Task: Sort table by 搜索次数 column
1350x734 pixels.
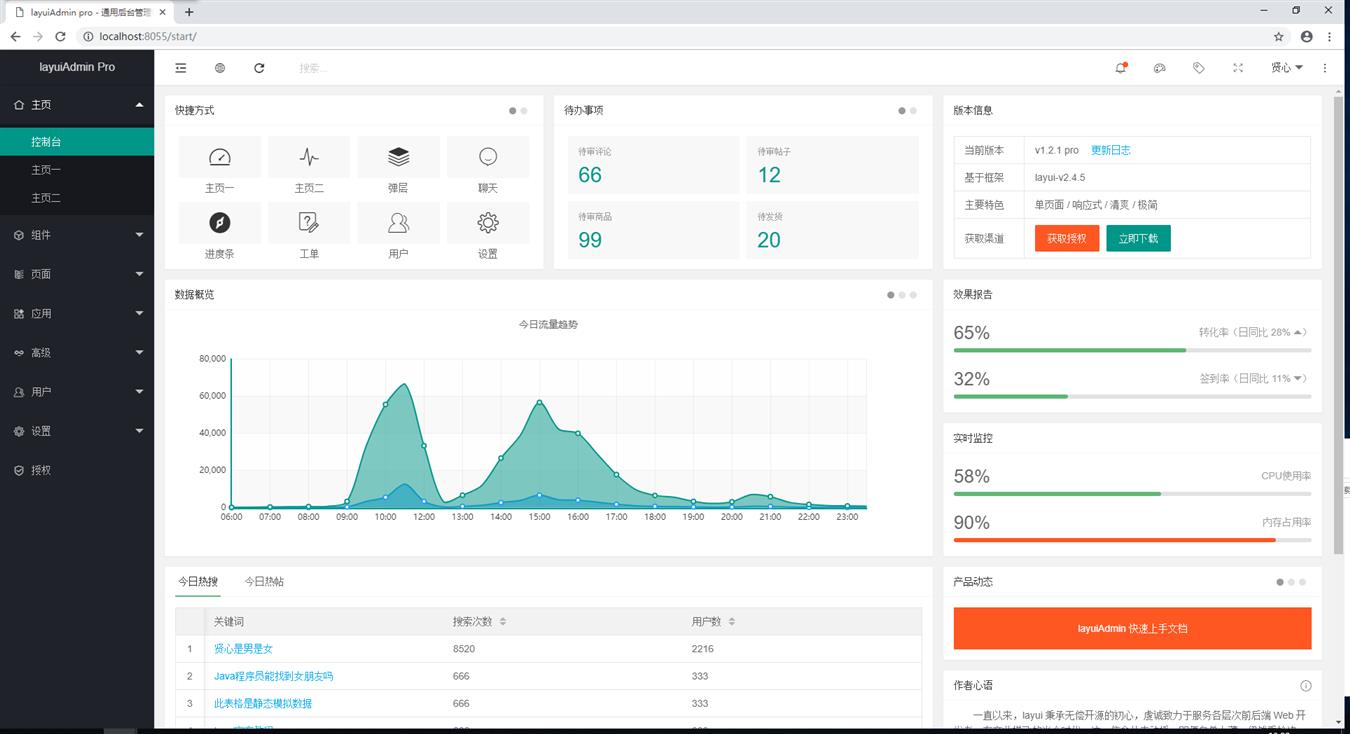Action: point(502,621)
